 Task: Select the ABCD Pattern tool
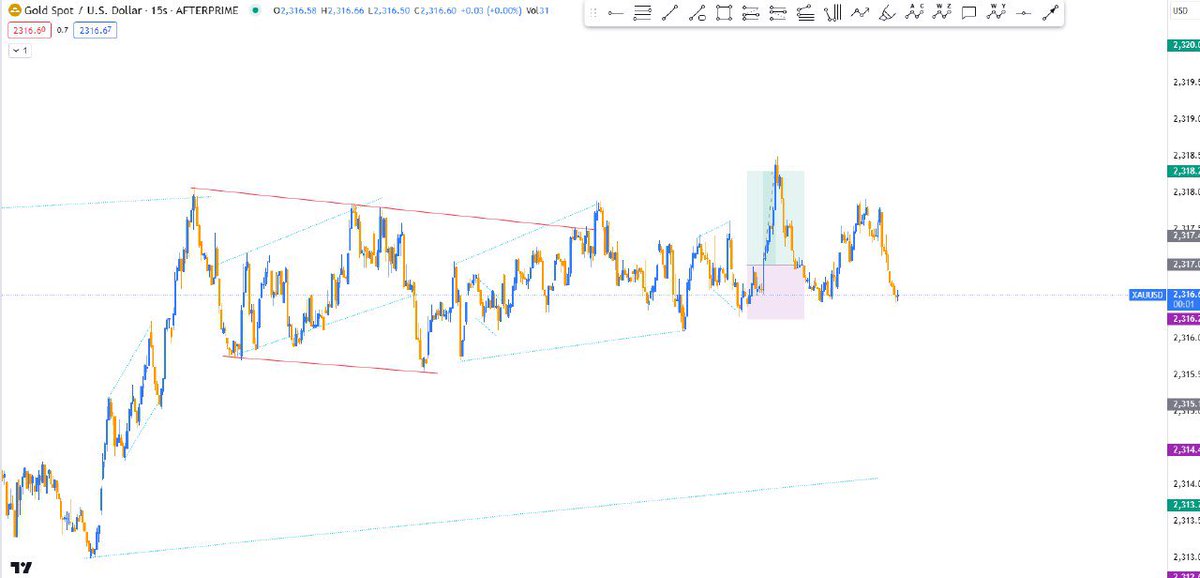tap(914, 14)
